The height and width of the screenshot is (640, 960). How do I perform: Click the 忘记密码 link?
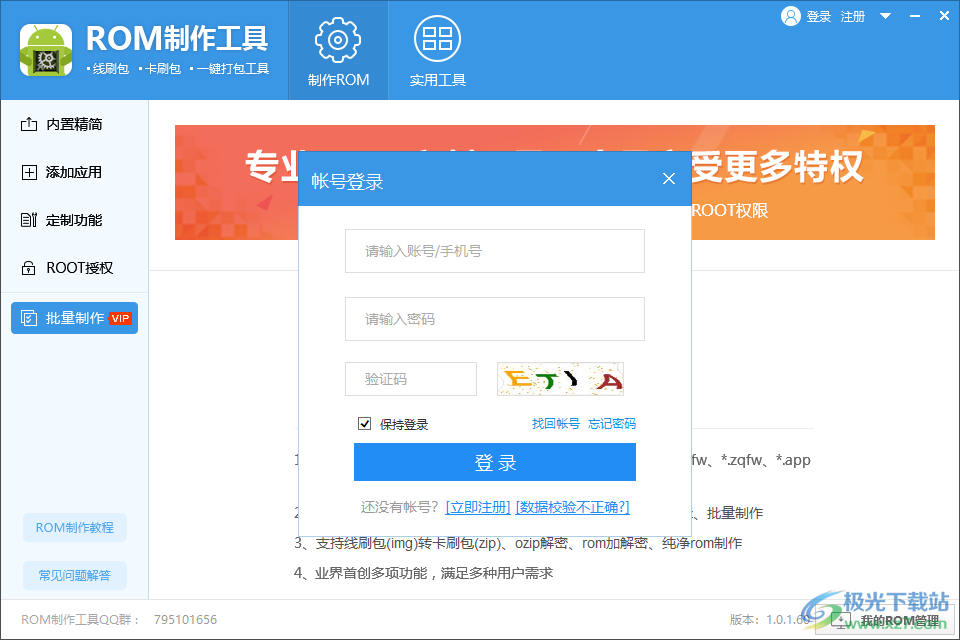tap(612, 424)
